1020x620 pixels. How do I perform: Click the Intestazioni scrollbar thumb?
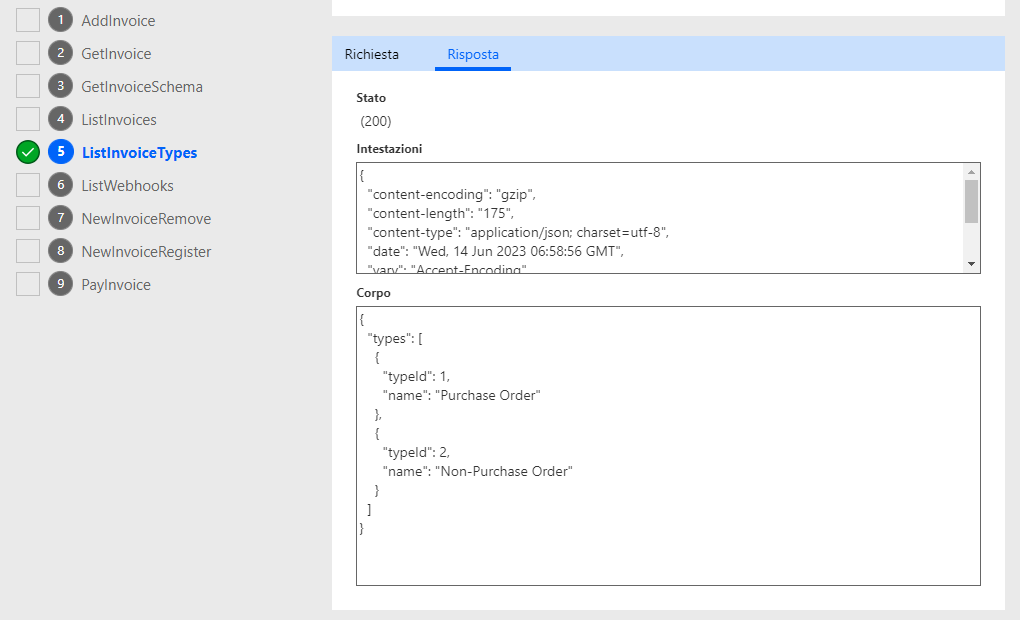[971, 202]
